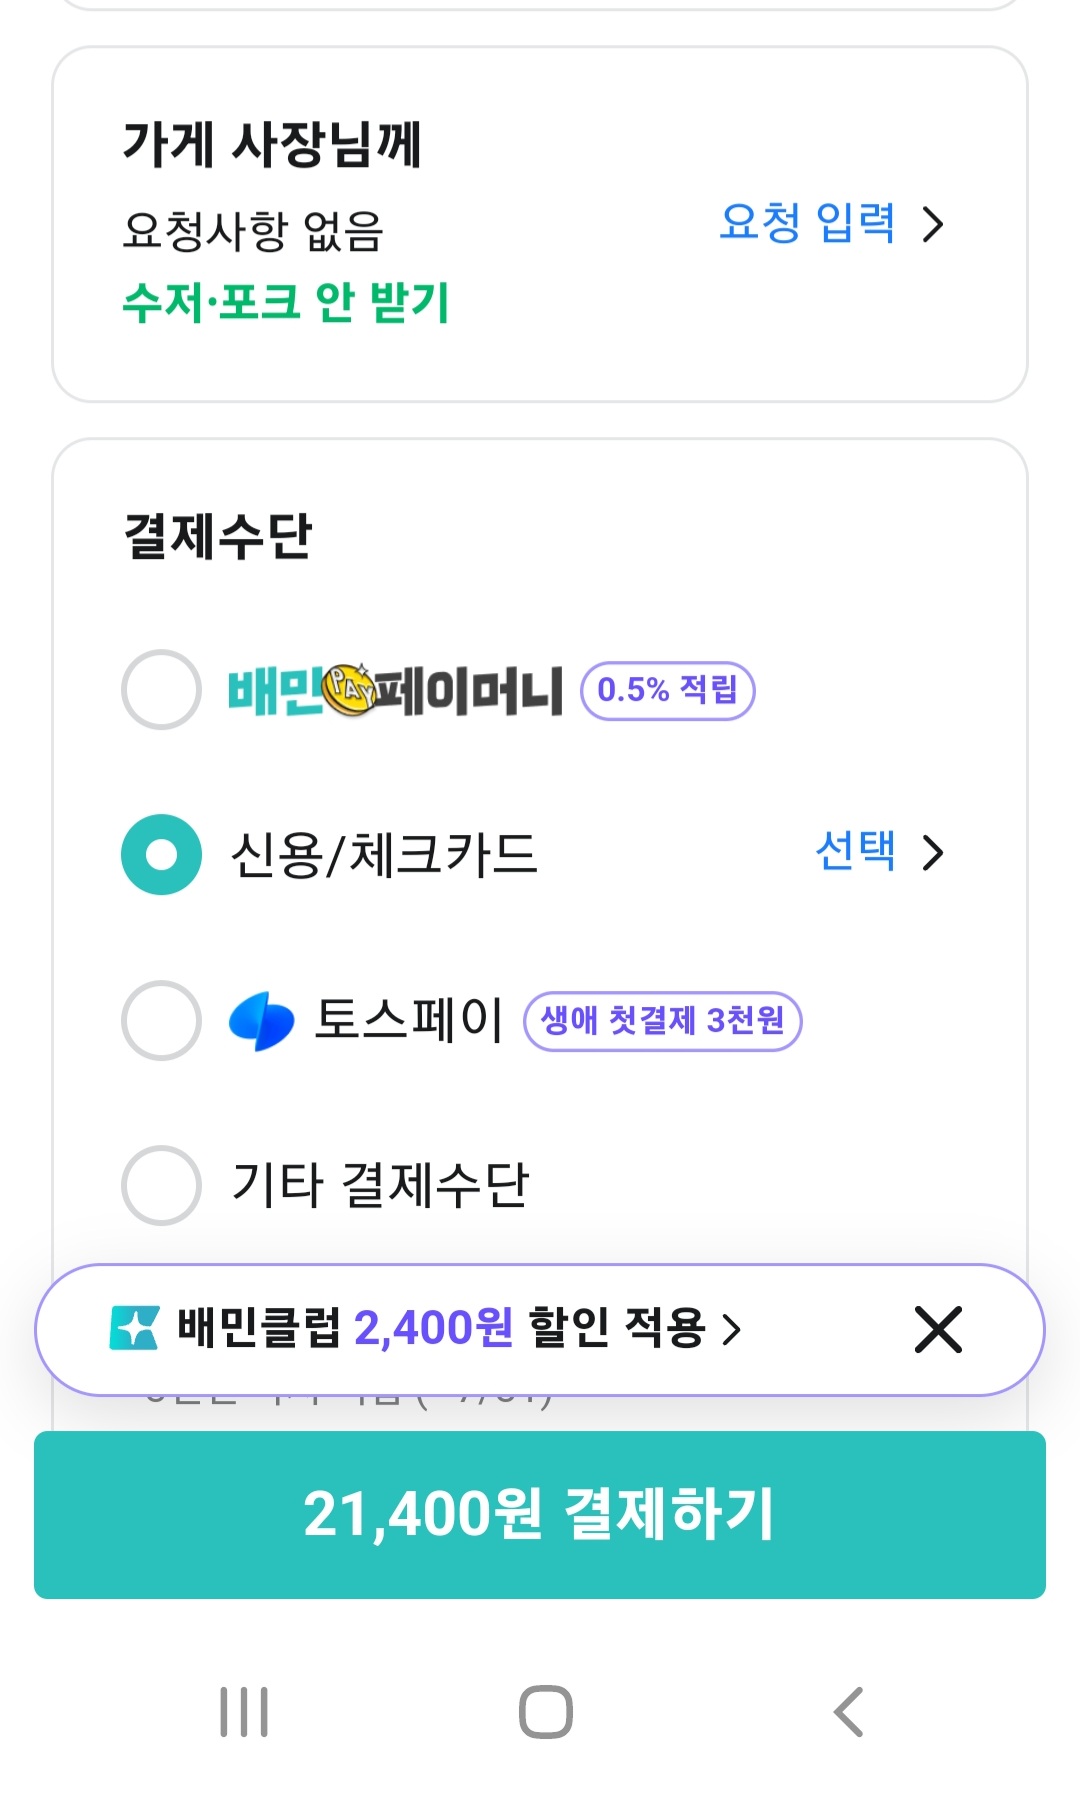Screen dimensions: 1080x1793
Task: Tap the 0.5% 적립 reward badge
Action: pyautogui.click(x=667, y=690)
